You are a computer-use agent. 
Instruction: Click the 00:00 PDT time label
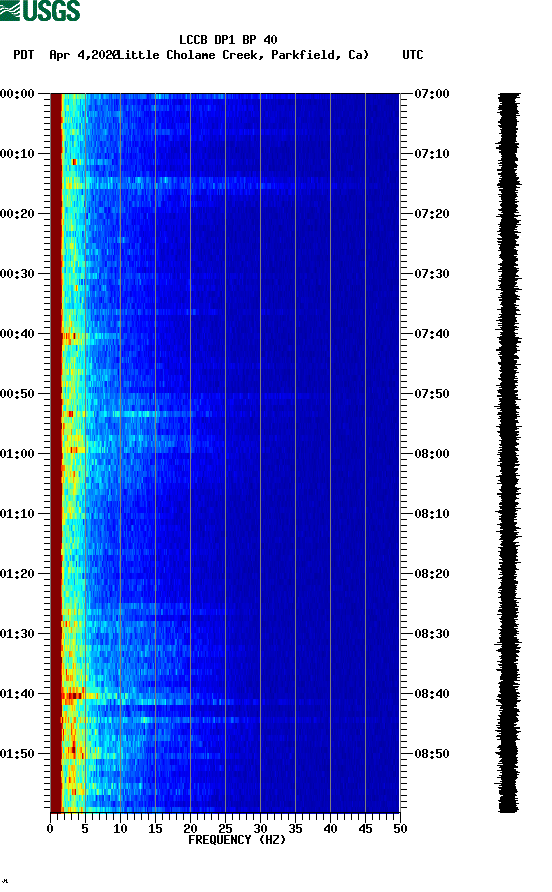17,93
